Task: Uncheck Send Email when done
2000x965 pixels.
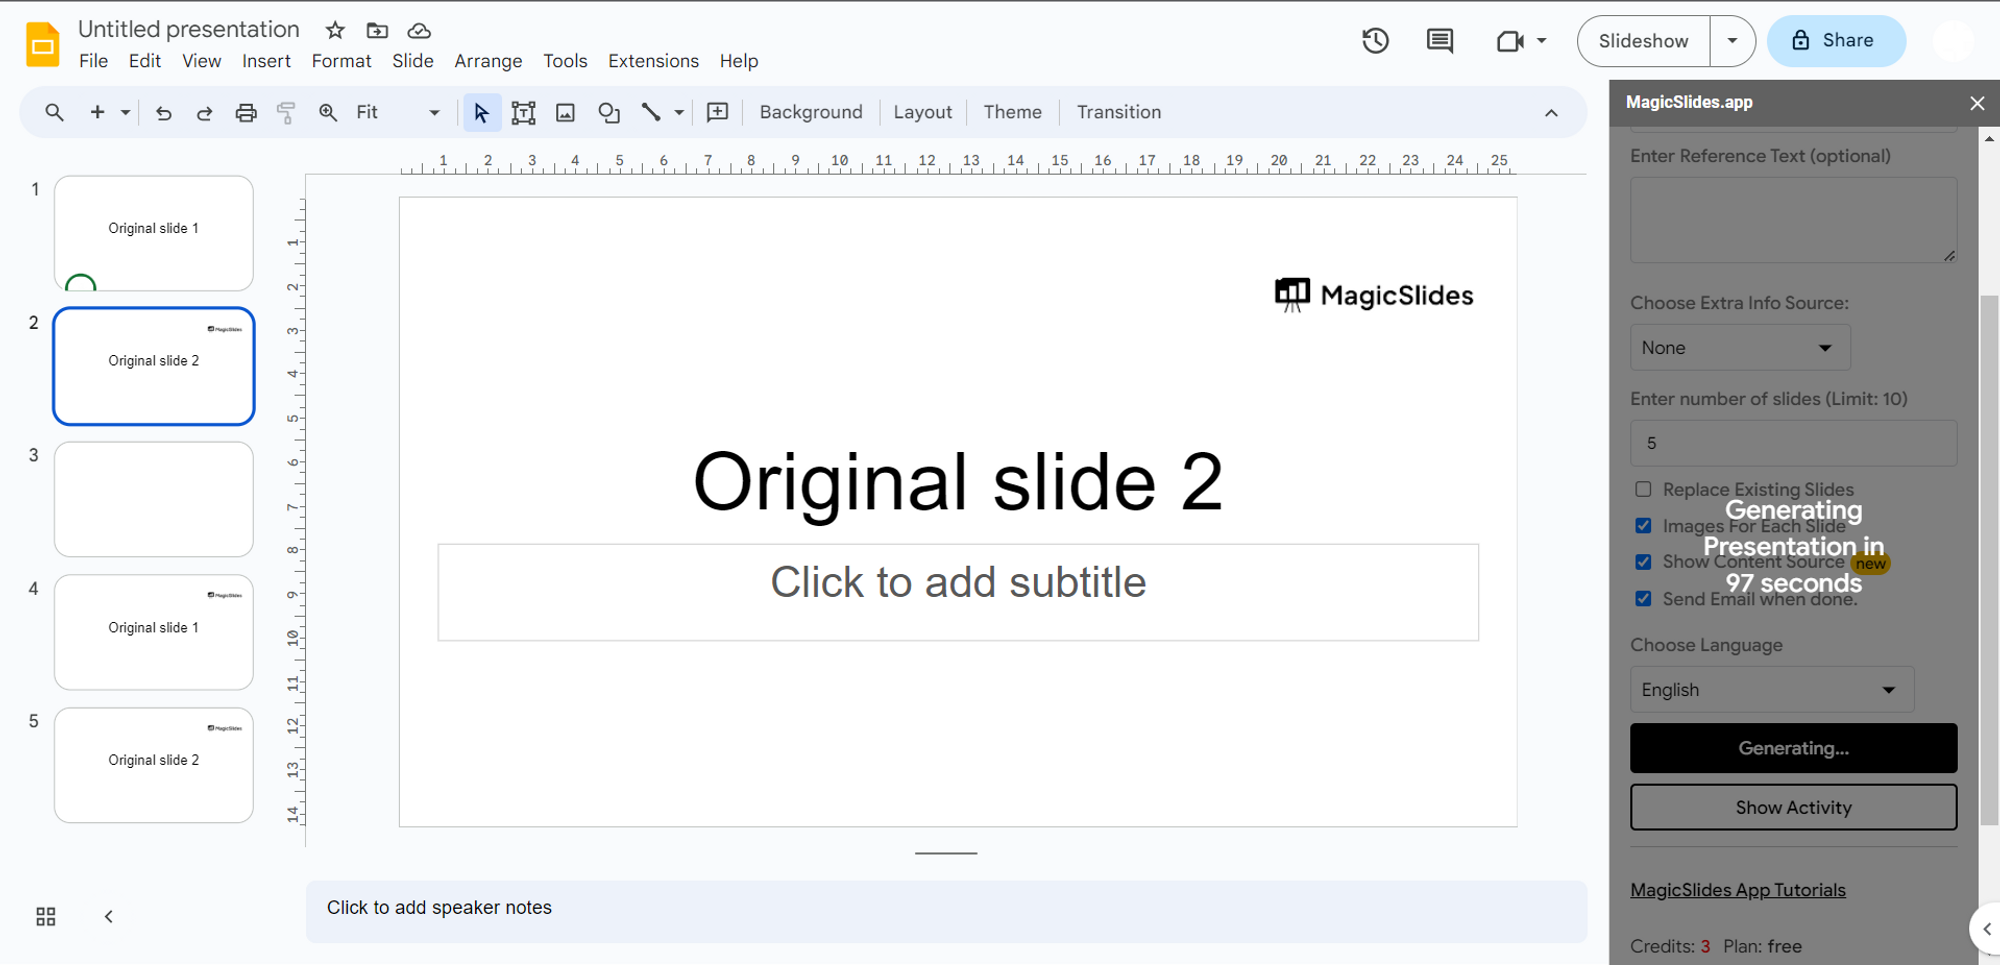Action: [x=1643, y=599]
